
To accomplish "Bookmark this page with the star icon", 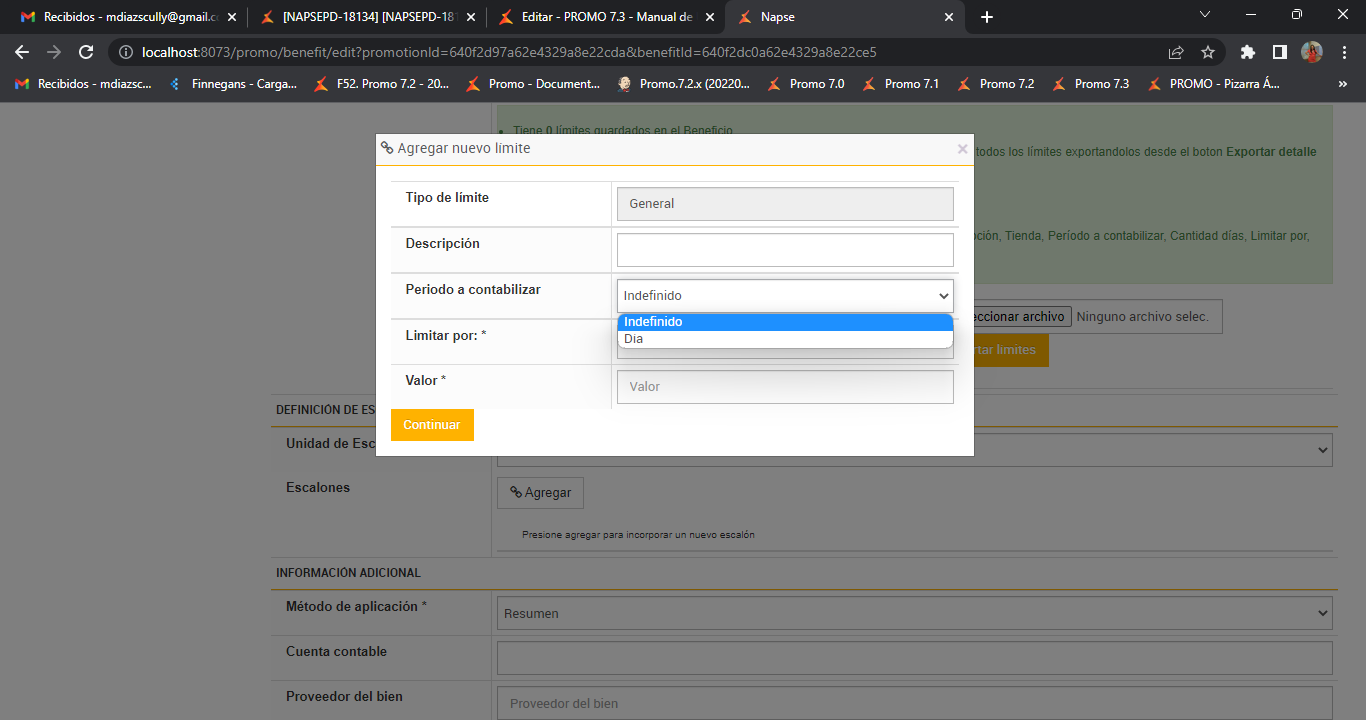I will tap(1207, 52).
